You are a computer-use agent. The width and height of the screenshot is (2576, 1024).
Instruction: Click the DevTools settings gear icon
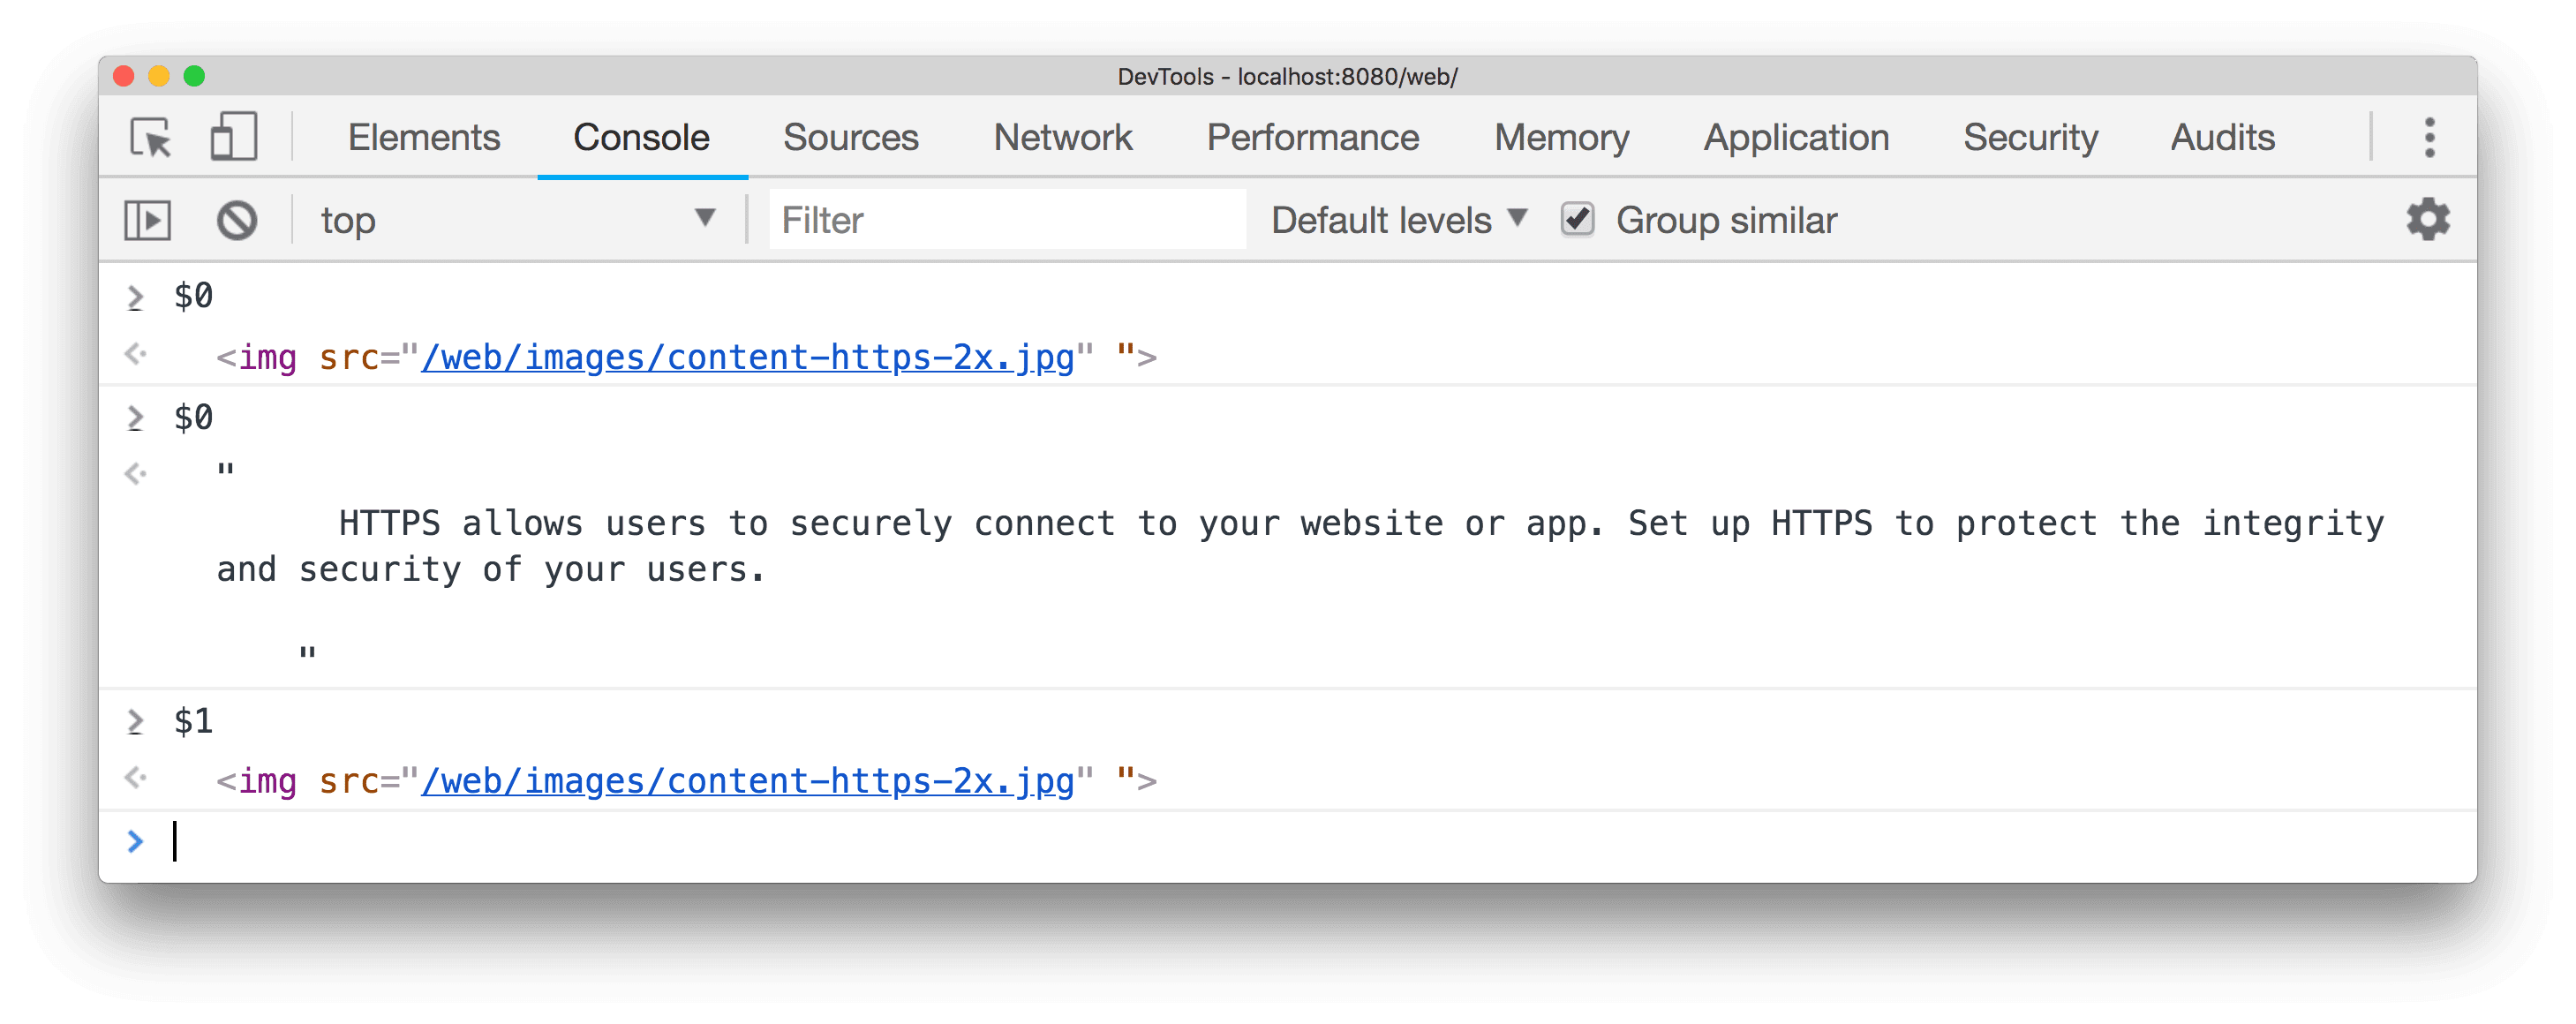(x=2429, y=219)
